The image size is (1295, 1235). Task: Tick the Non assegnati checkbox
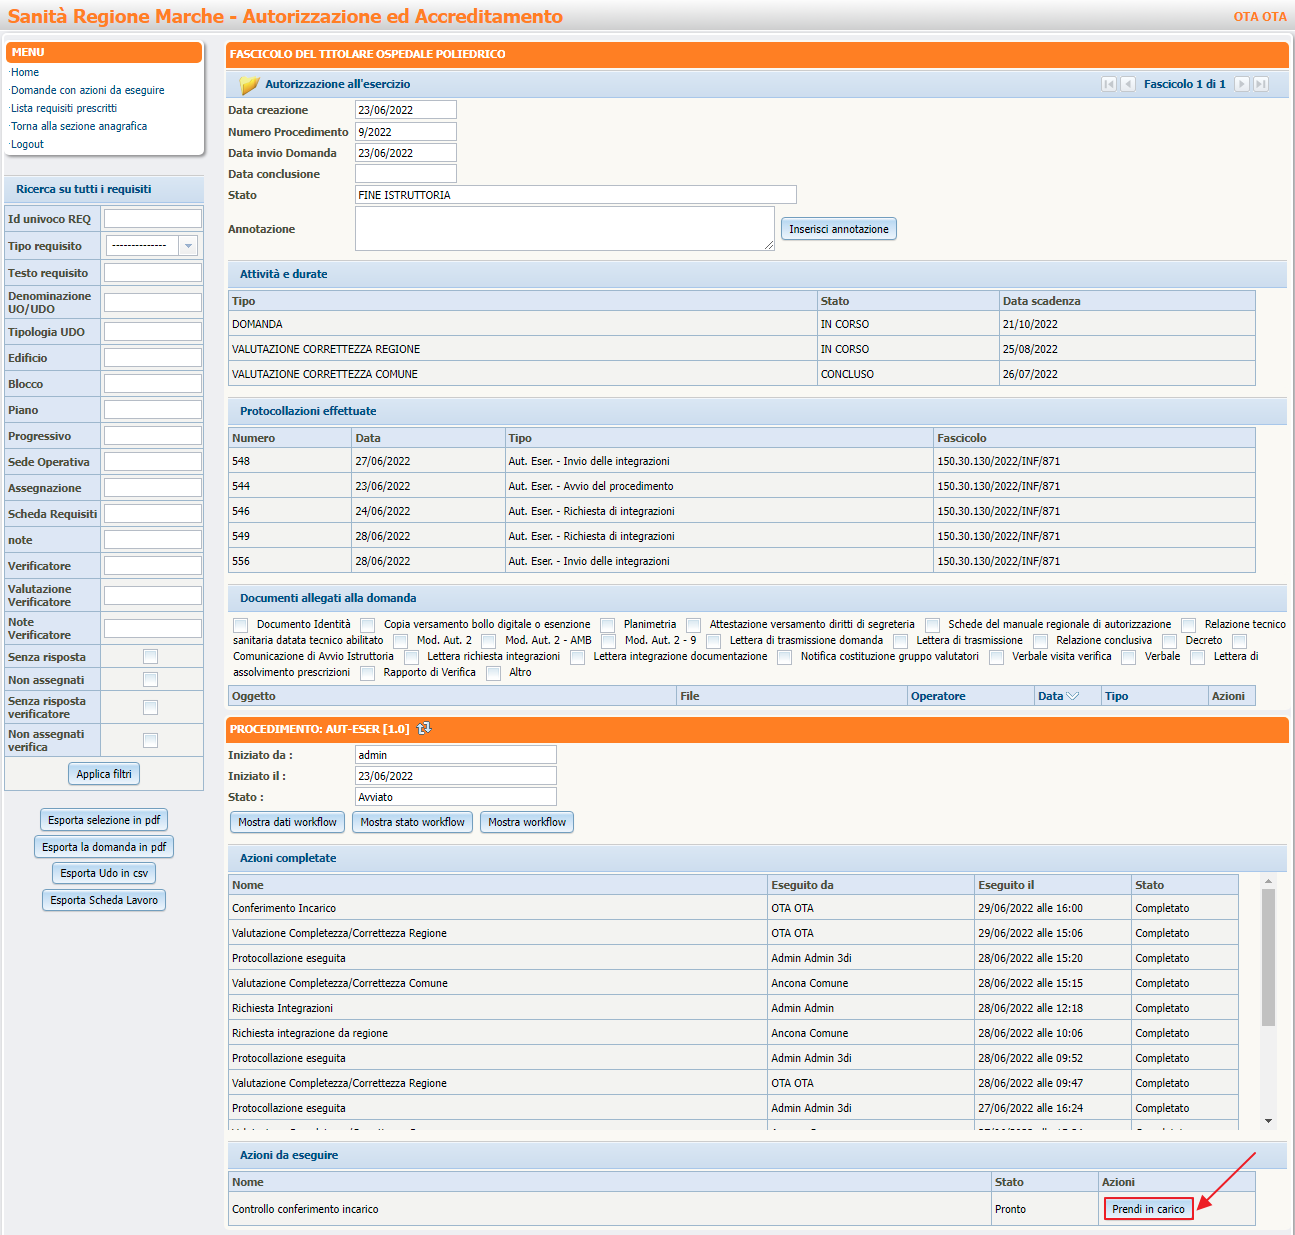[x=150, y=680]
